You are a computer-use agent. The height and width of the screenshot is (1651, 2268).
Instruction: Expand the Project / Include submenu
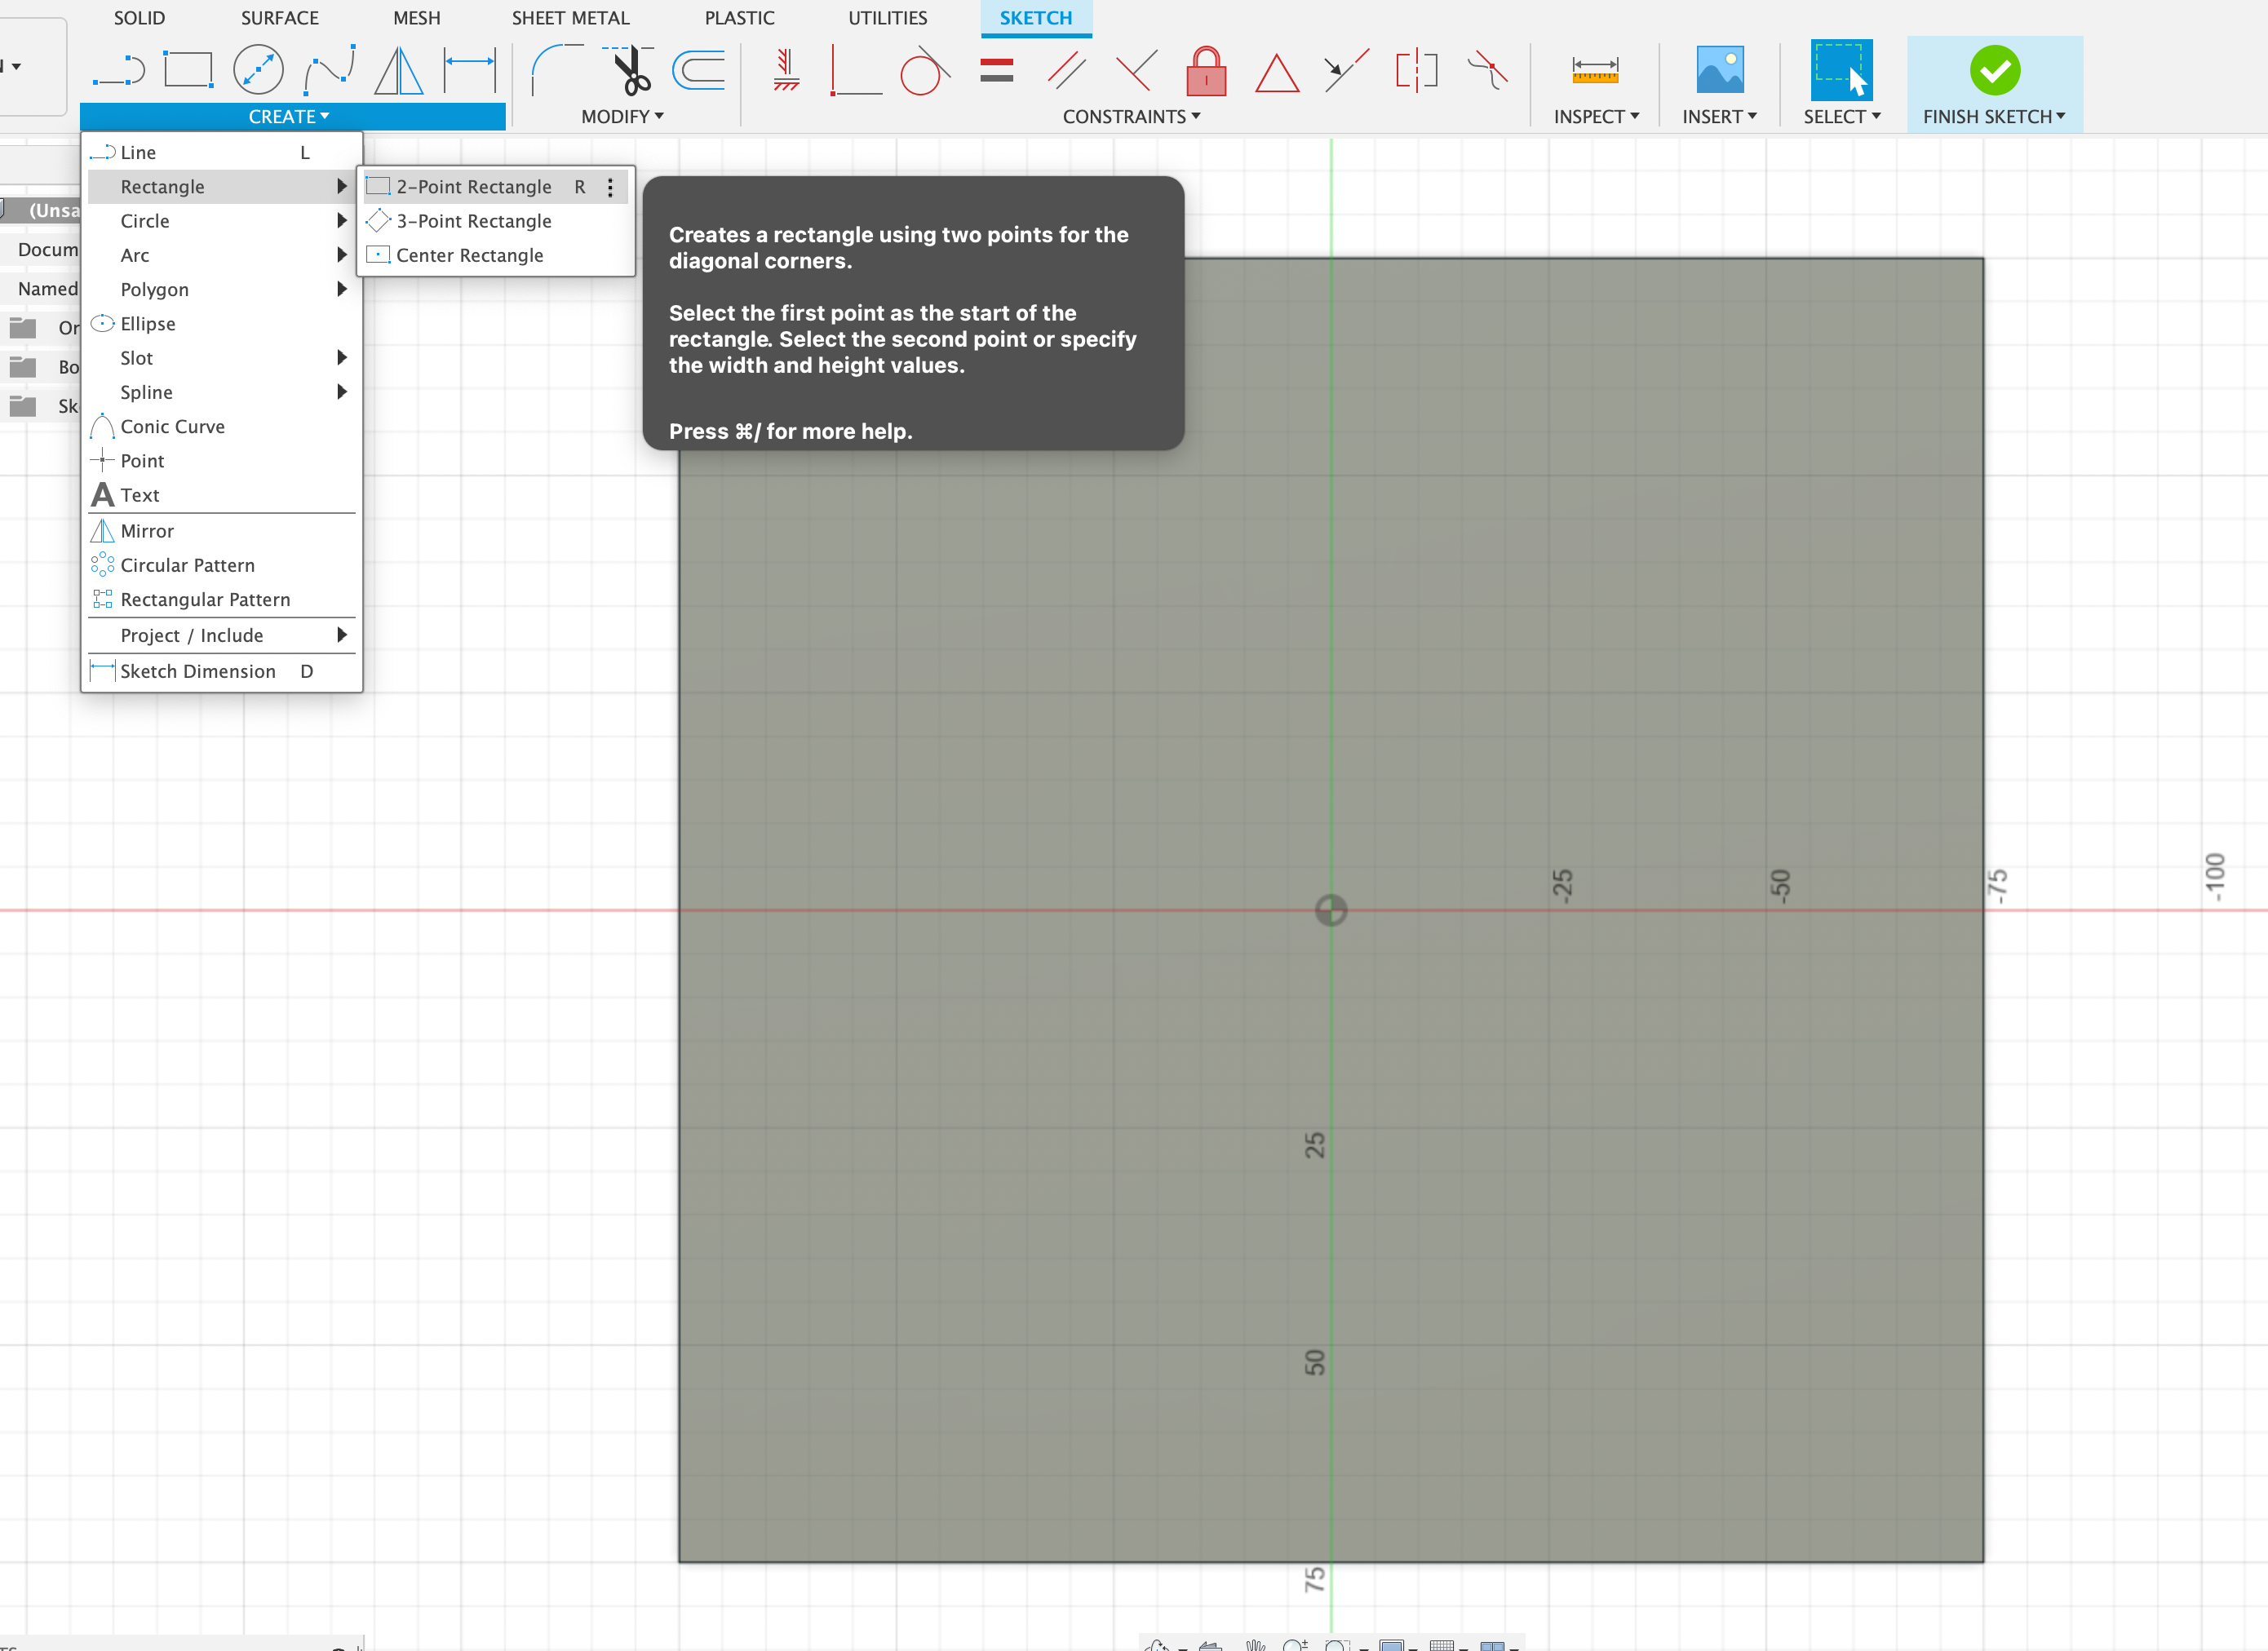(220, 634)
